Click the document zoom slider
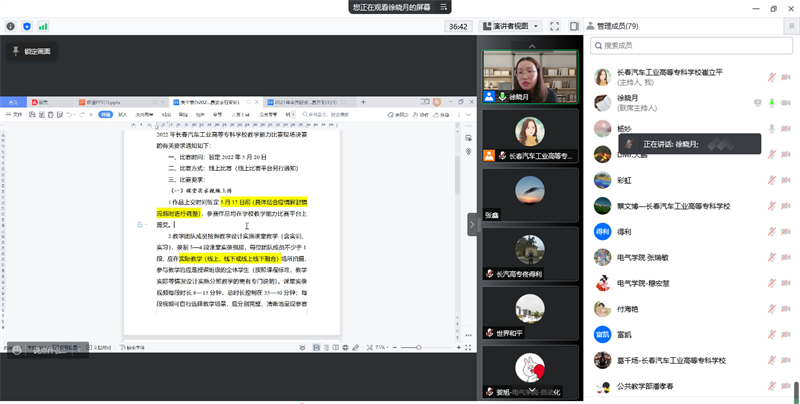Viewport: 800px width, 404px height. (417, 347)
